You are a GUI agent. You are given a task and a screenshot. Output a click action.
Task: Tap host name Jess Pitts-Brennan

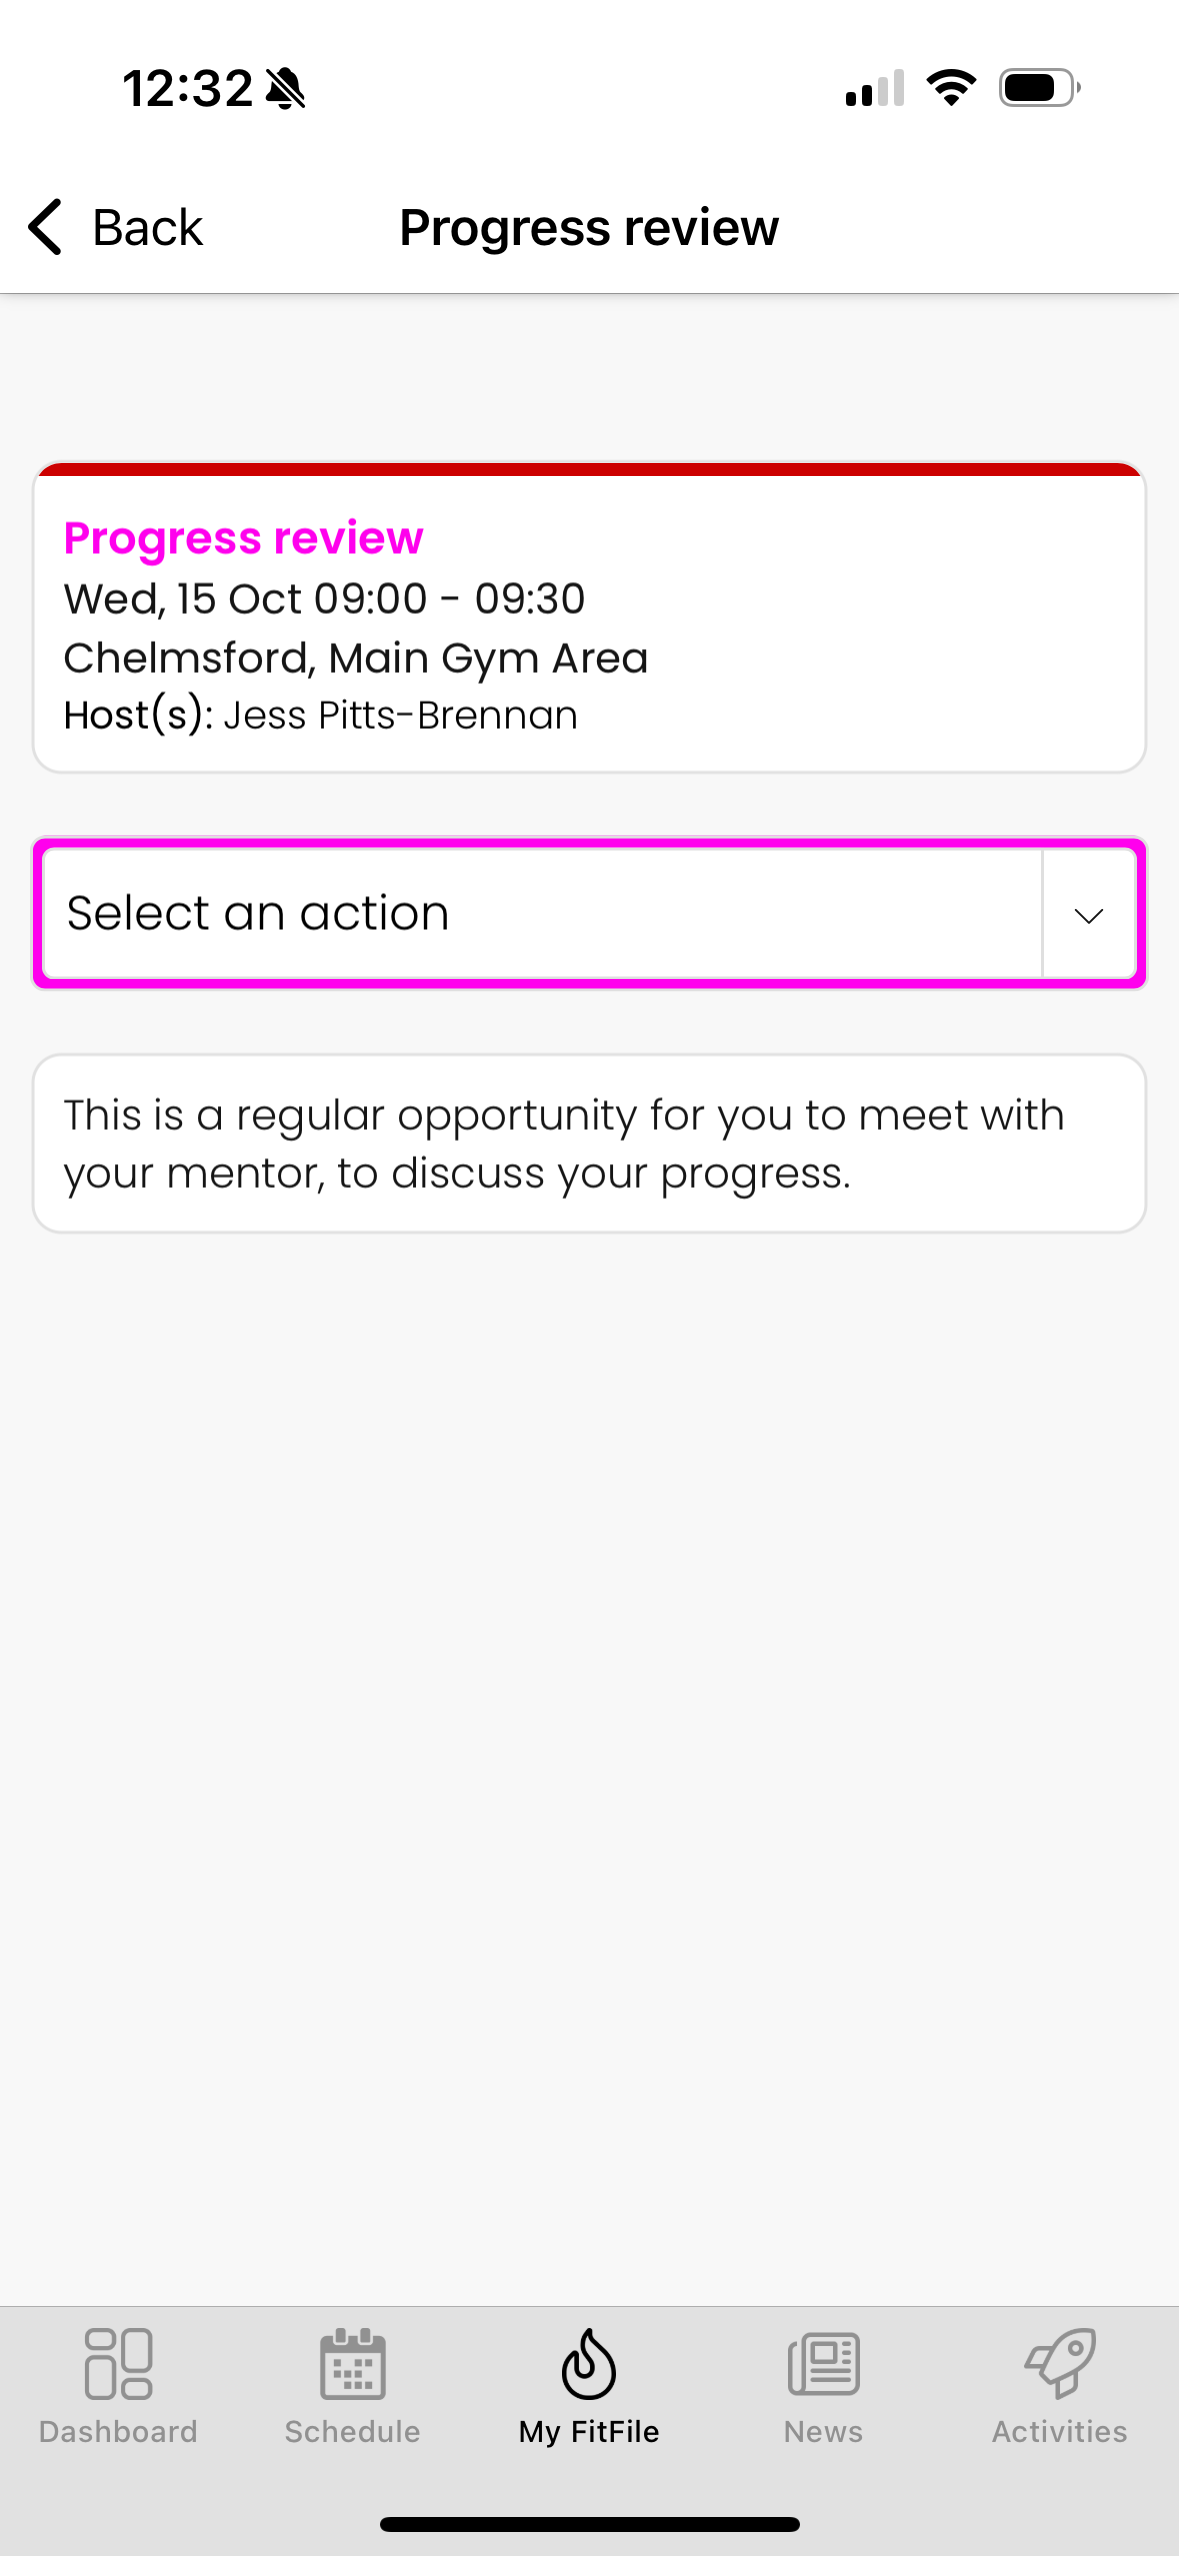[x=400, y=716]
